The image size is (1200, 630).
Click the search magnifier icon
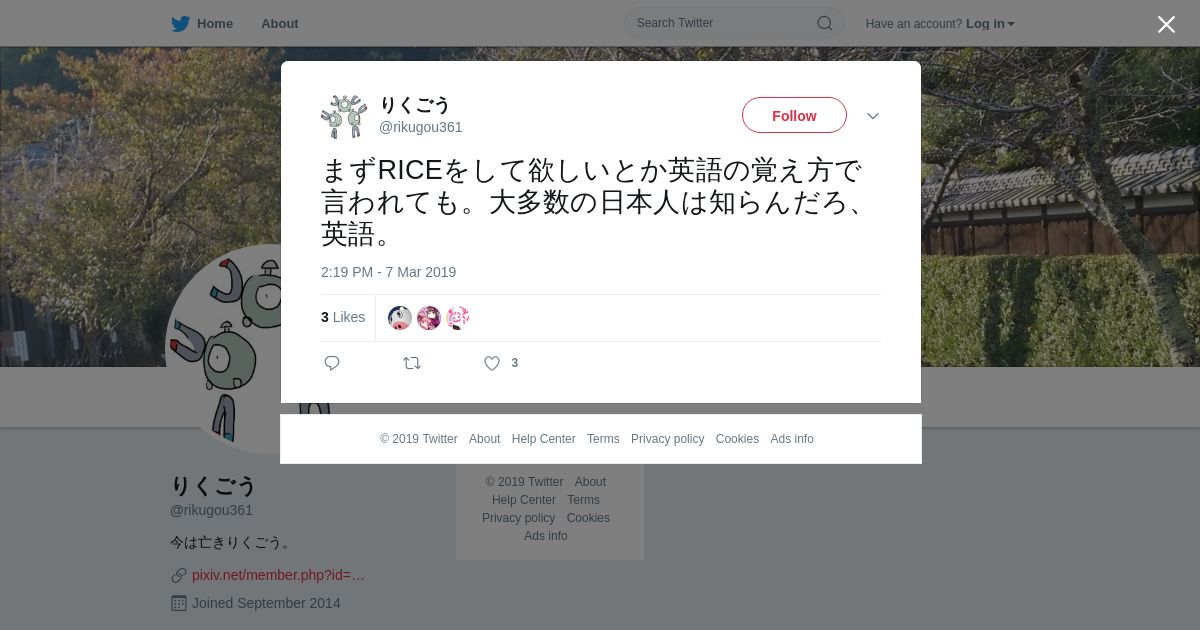coord(825,23)
